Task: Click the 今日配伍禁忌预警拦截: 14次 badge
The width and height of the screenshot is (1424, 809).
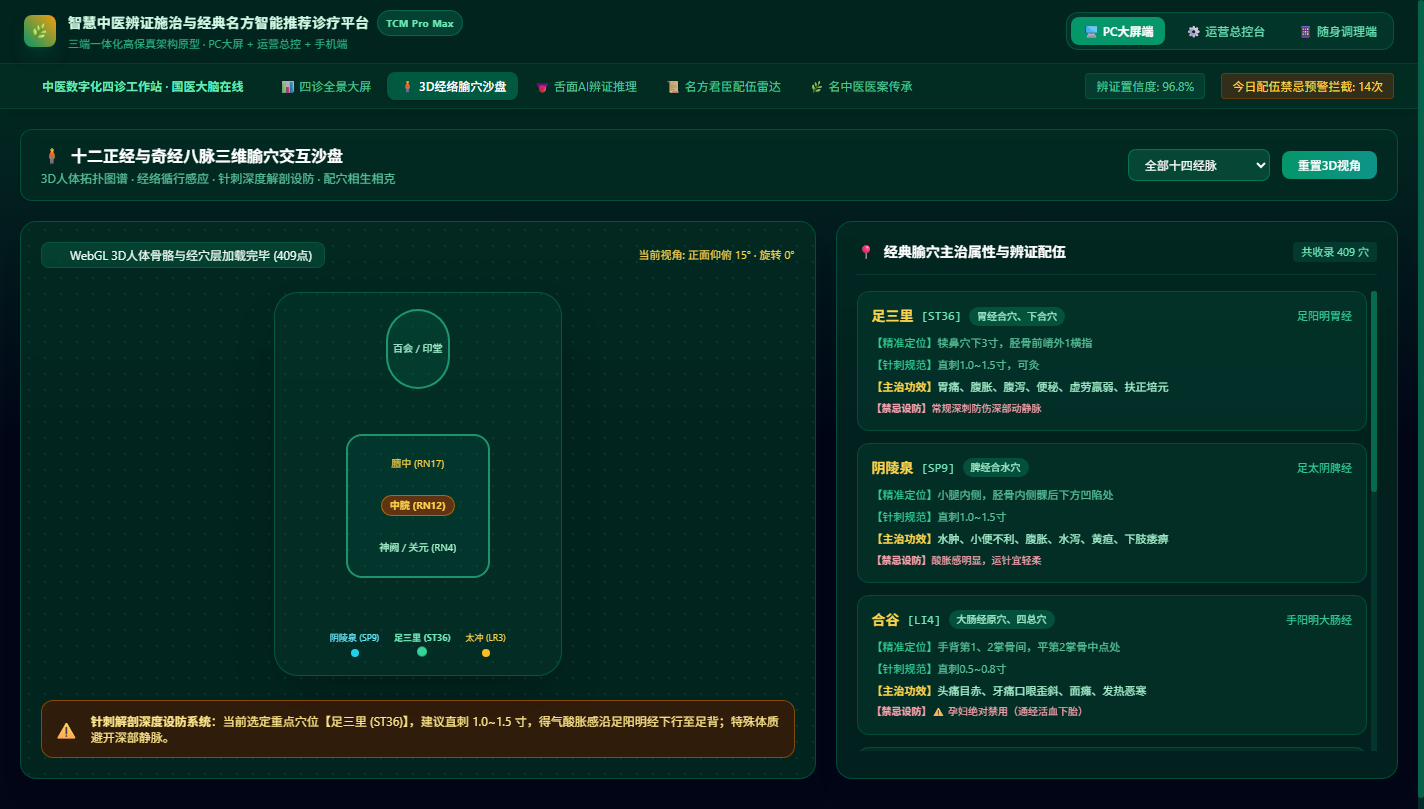Action: 1307,86
